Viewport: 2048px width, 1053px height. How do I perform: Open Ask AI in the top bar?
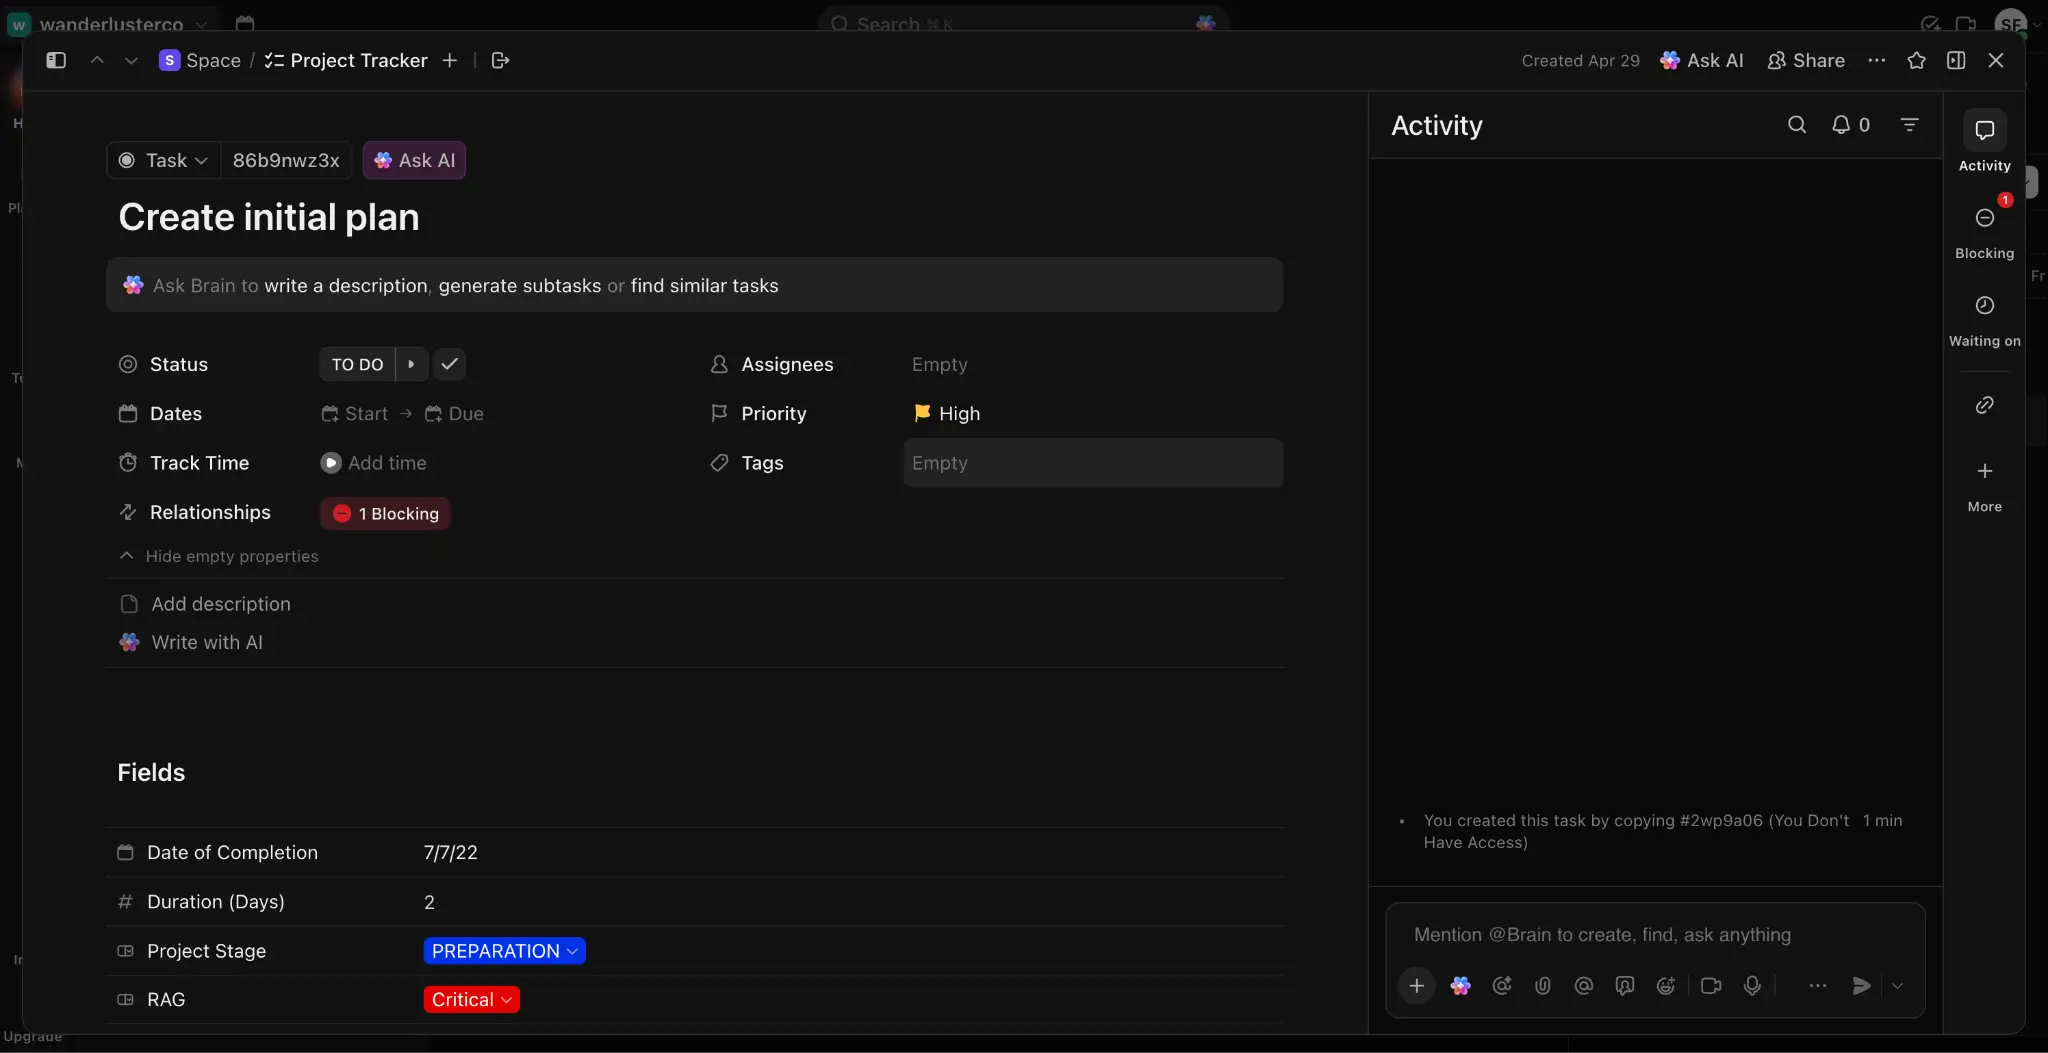(x=1701, y=60)
